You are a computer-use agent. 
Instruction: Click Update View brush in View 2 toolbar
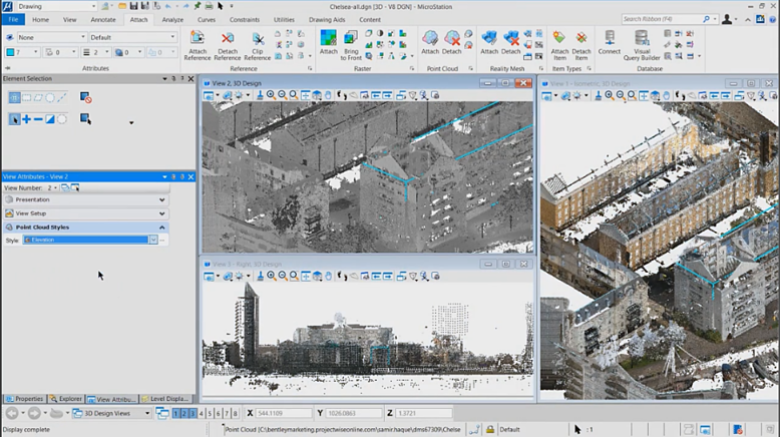tap(260, 95)
